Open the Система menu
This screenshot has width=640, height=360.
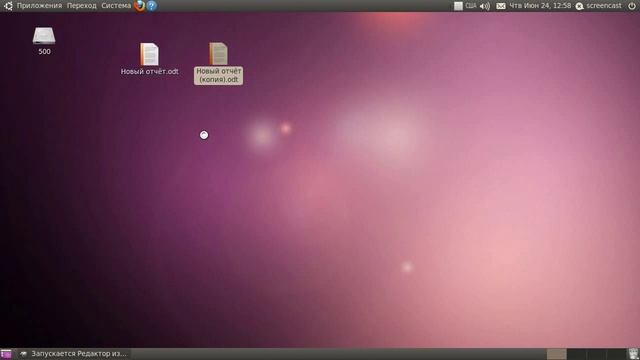pos(116,6)
